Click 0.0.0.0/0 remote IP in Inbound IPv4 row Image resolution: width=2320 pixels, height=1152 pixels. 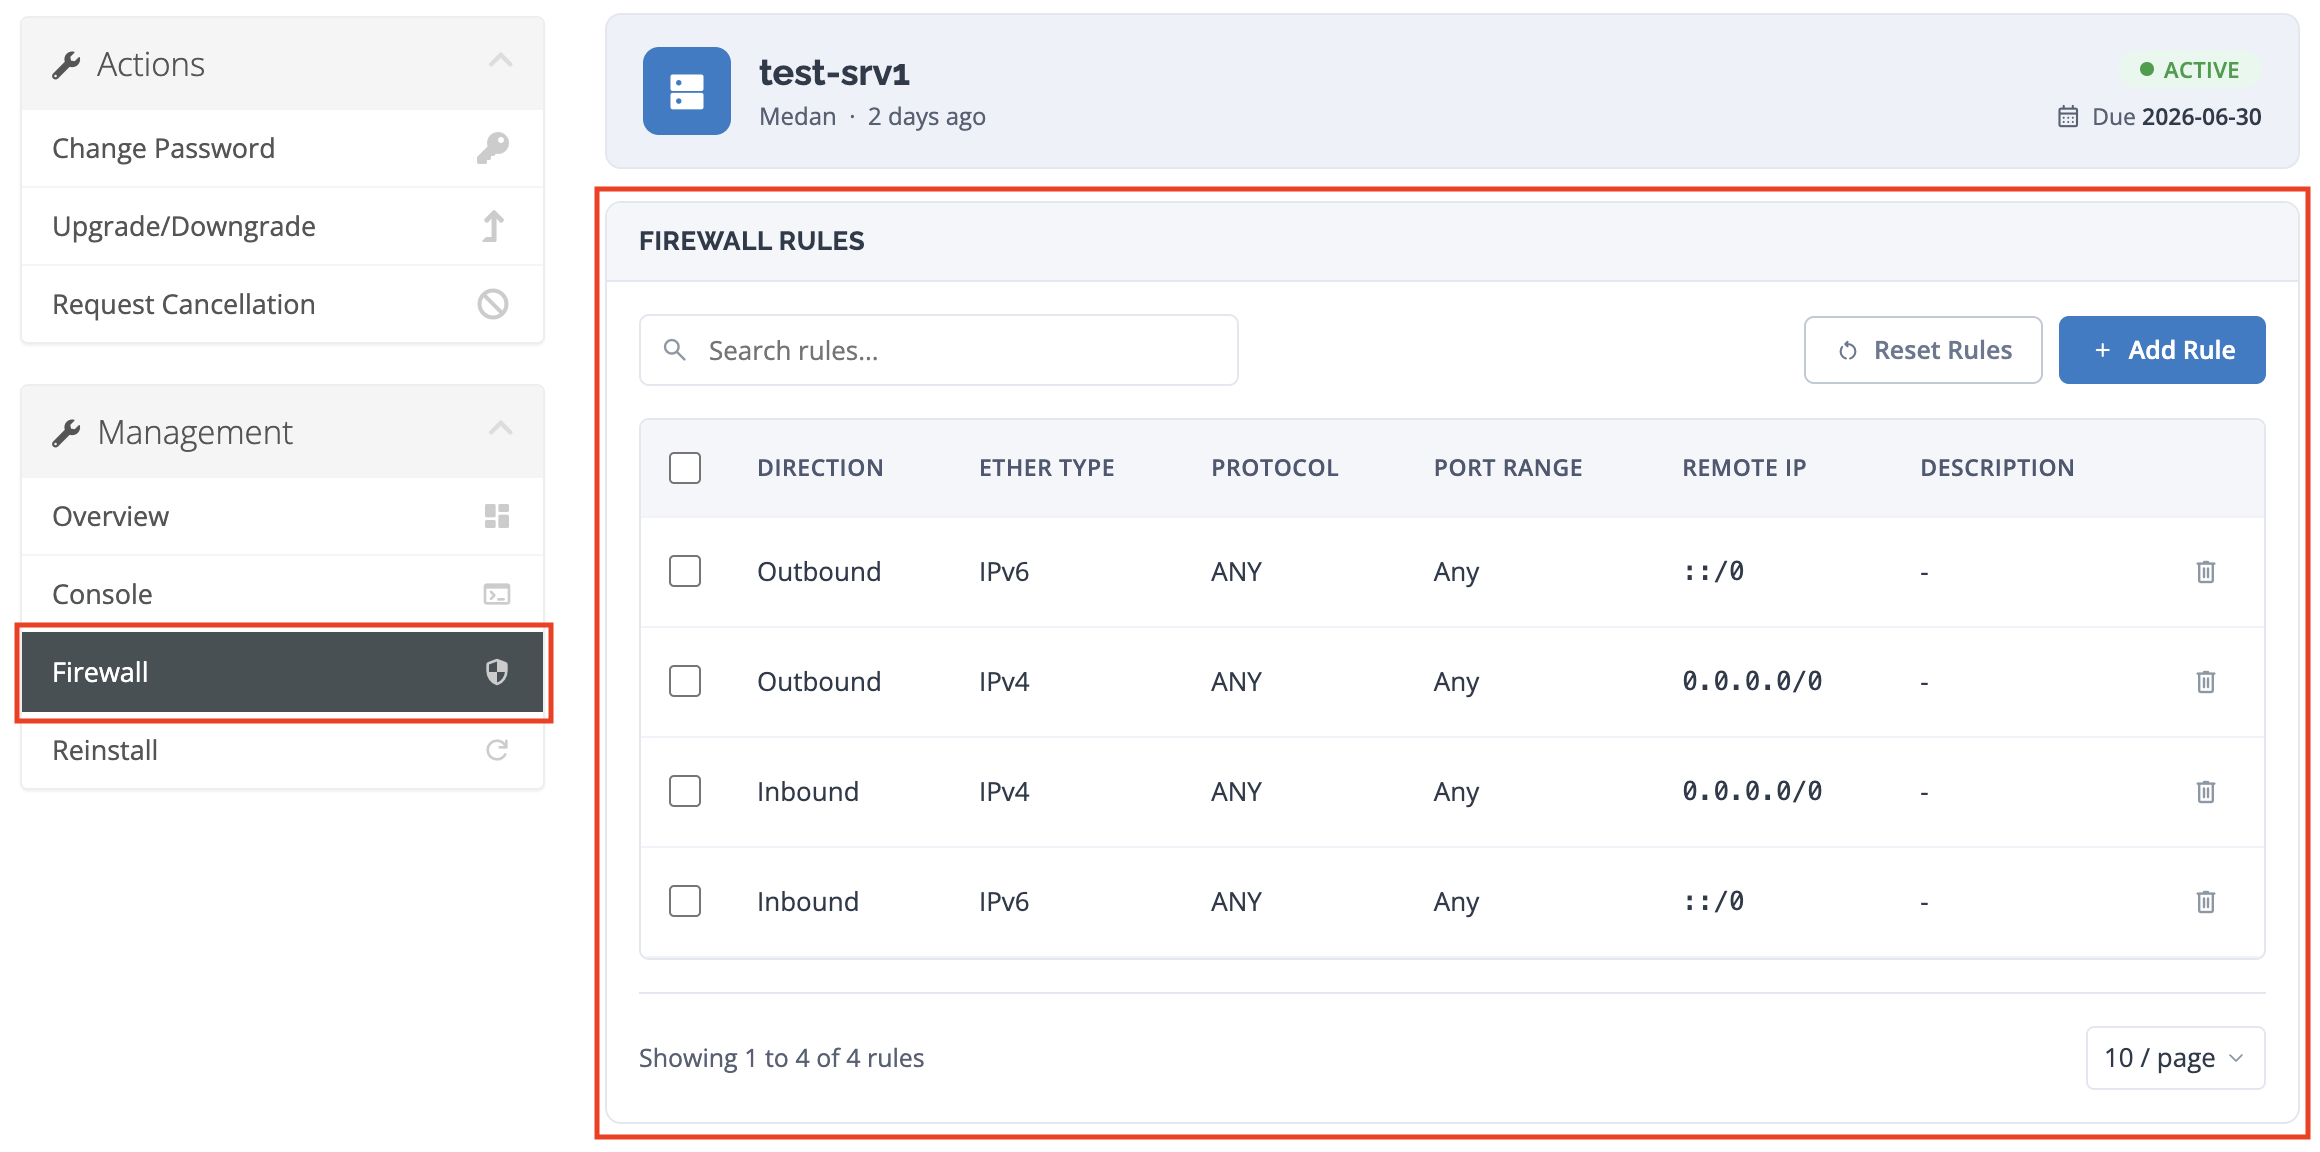pyautogui.click(x=1752, y=792)
